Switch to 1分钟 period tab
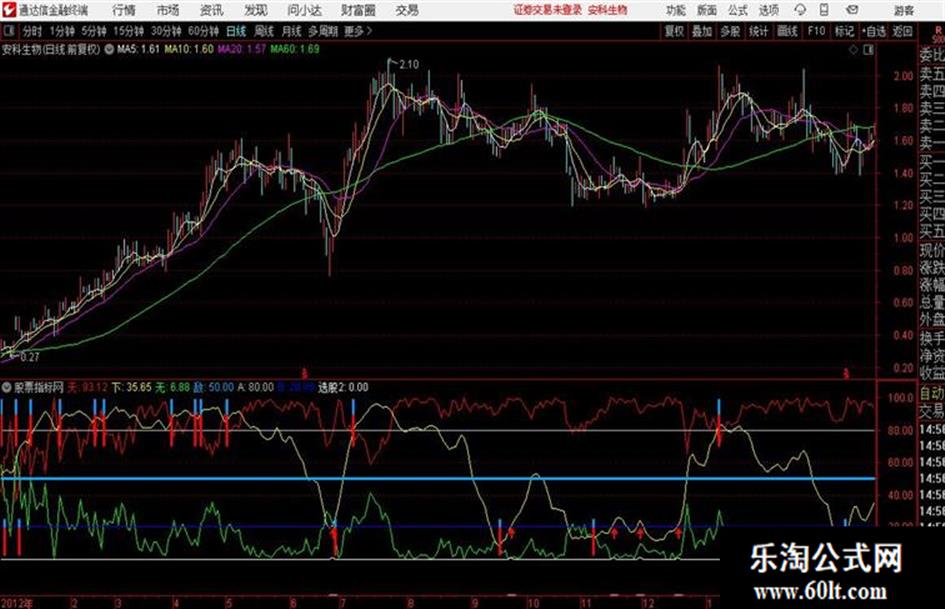This screenshot has width=945, height=609. point(62,31)
